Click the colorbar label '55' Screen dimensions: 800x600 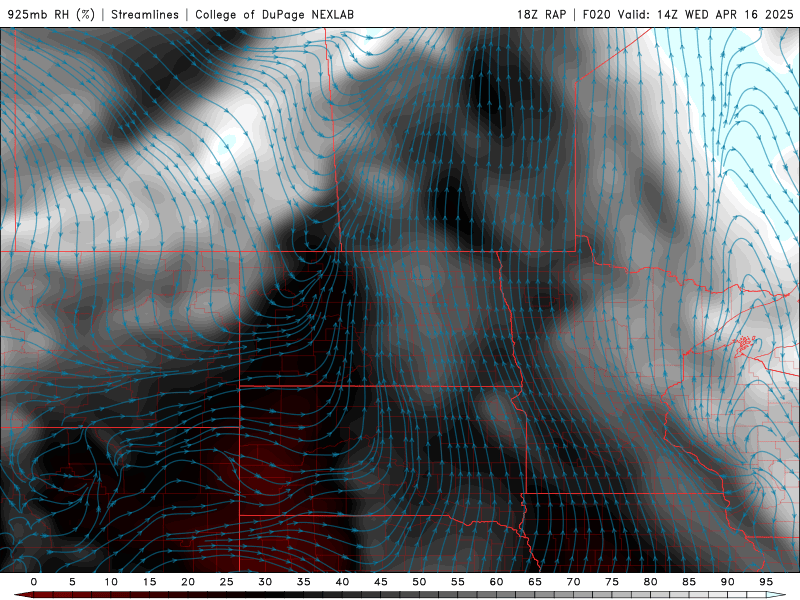click(x=458, y=582)
